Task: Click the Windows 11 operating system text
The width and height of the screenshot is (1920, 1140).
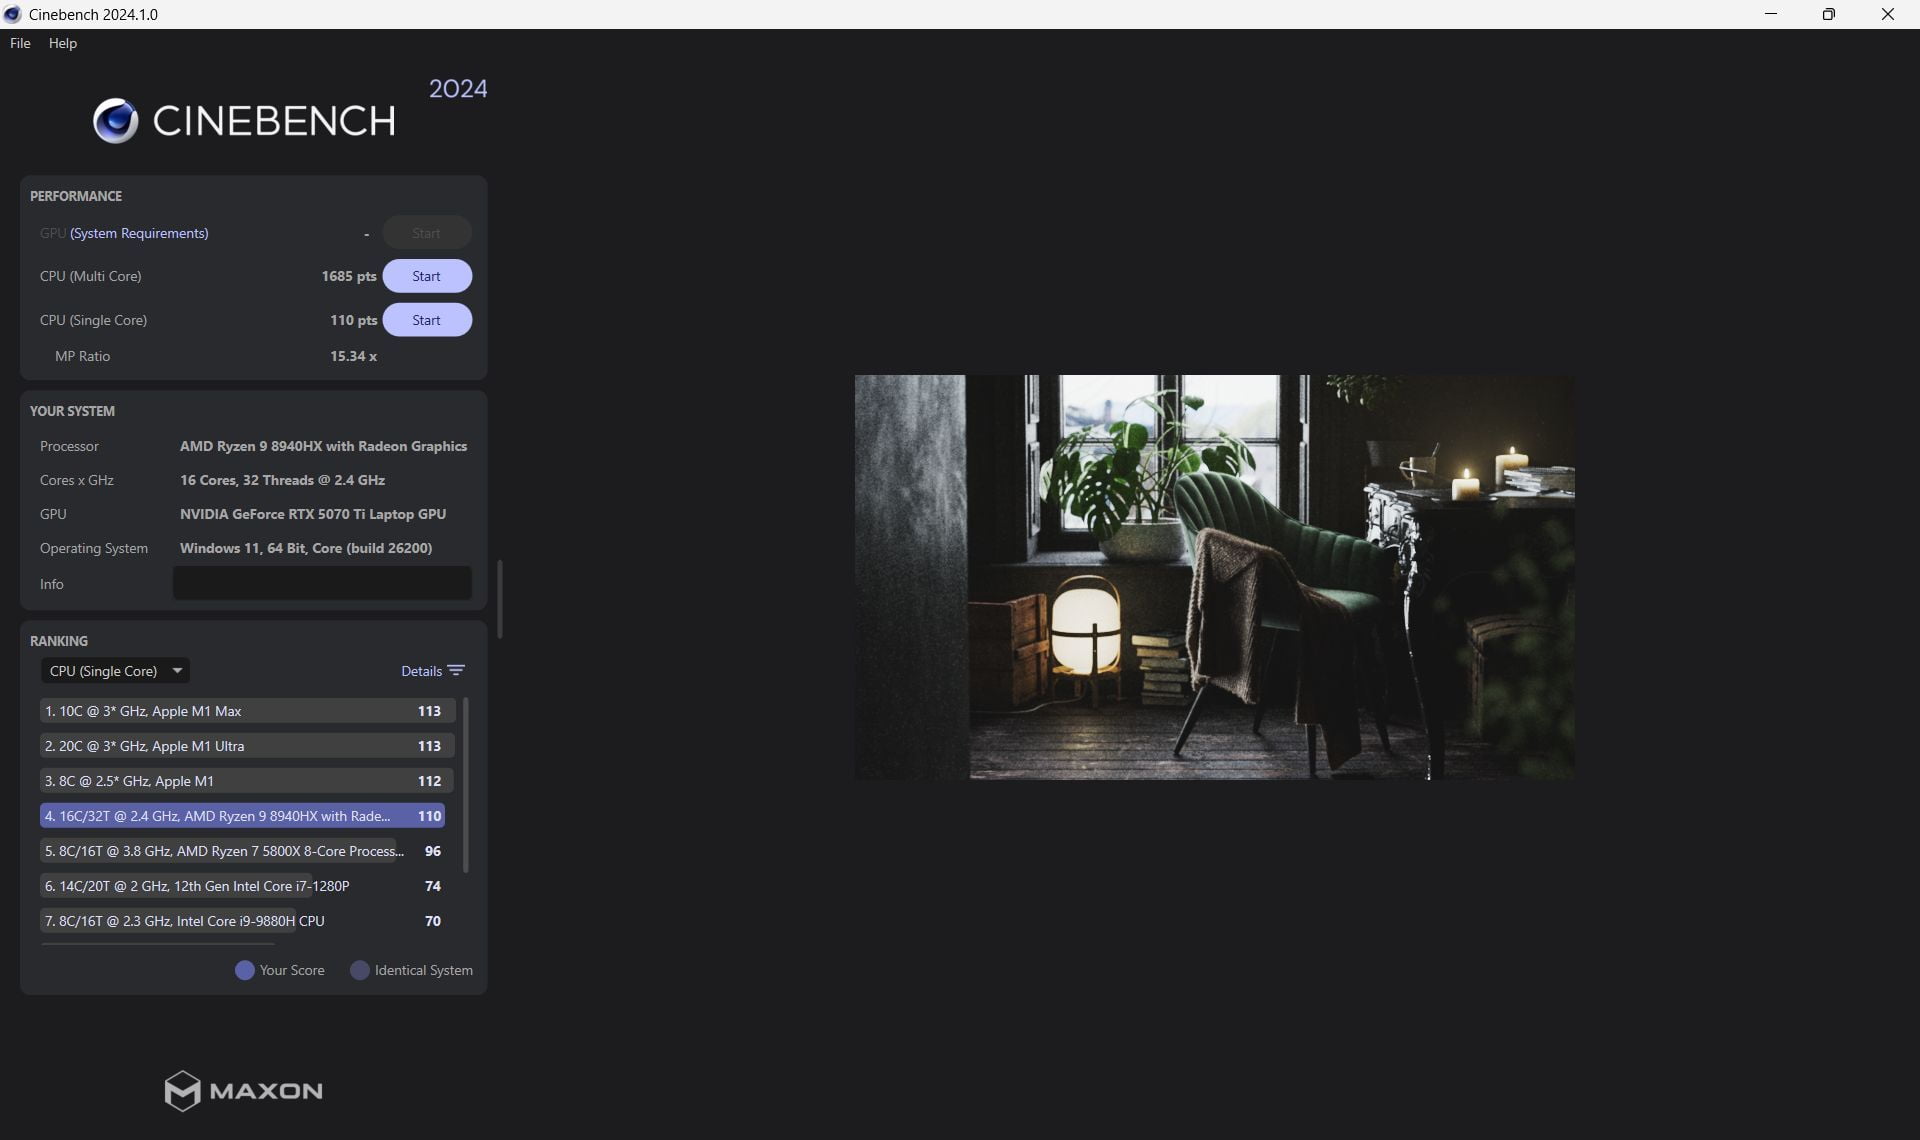Action: coord(306,548)
